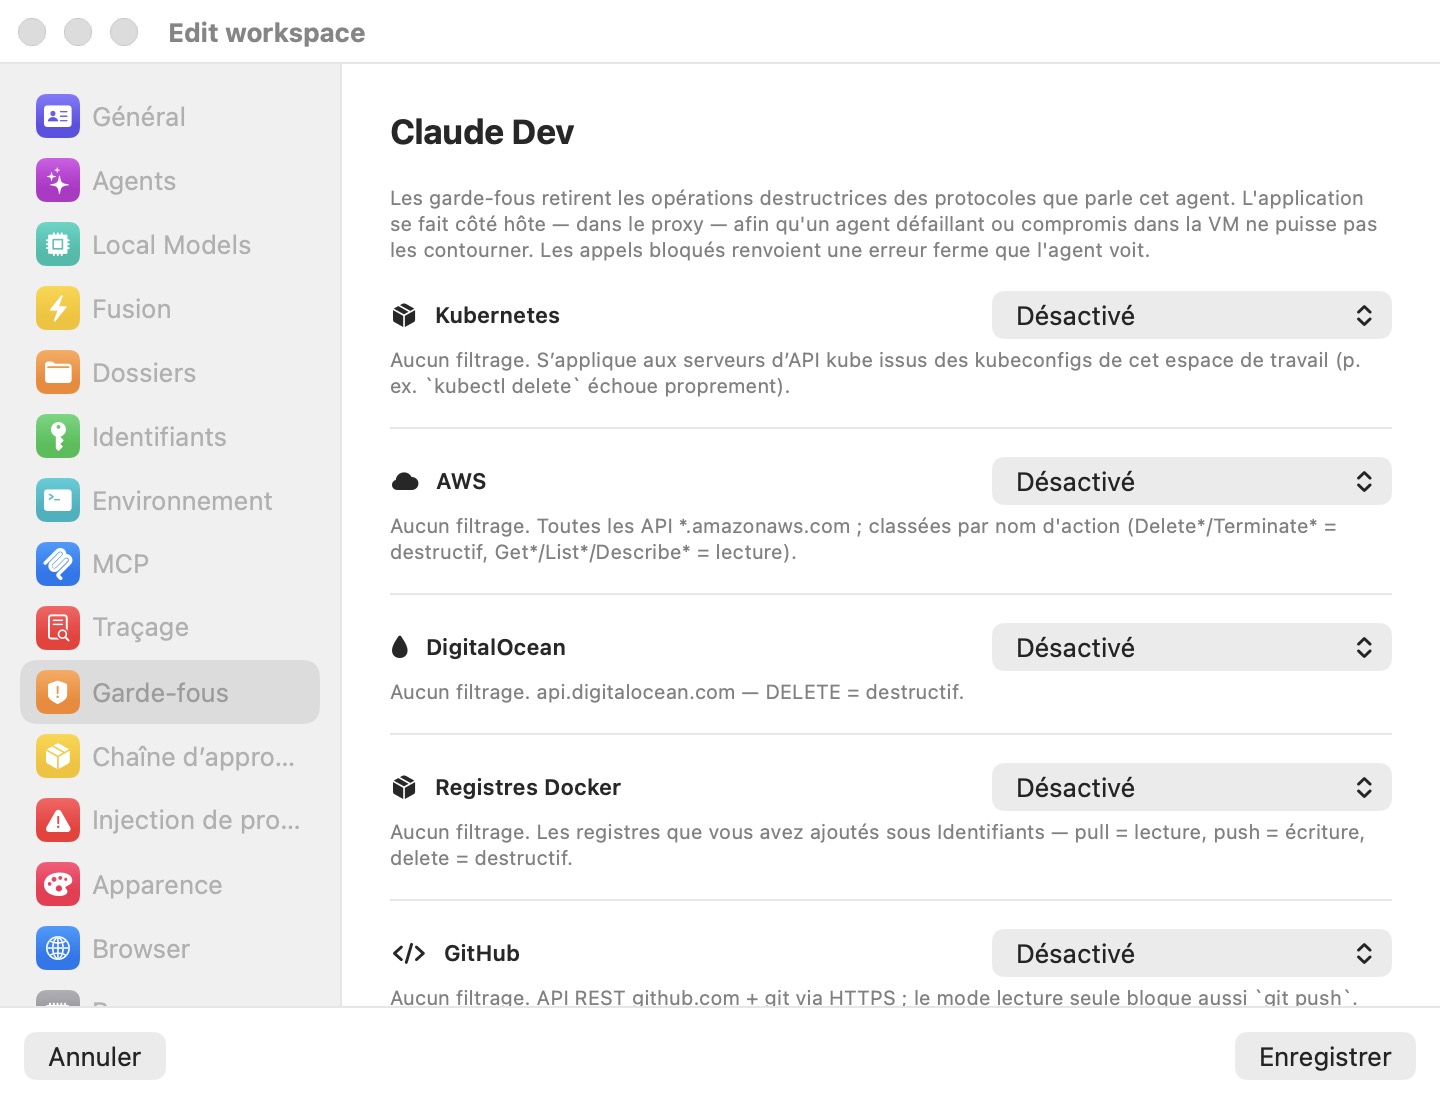Image resolution: width=1440 pixels, height=1104 pixels.
Task: Open the AWS guardrail mode dropdown
Action: [1191, 482]
